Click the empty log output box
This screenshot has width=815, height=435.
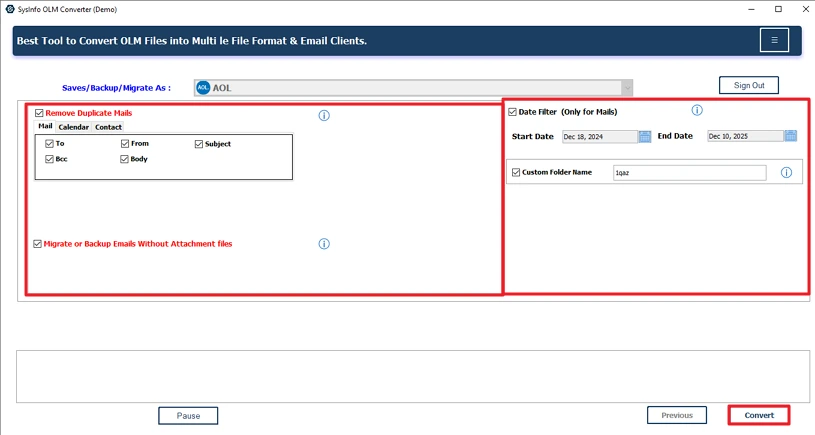coord(413,376)
